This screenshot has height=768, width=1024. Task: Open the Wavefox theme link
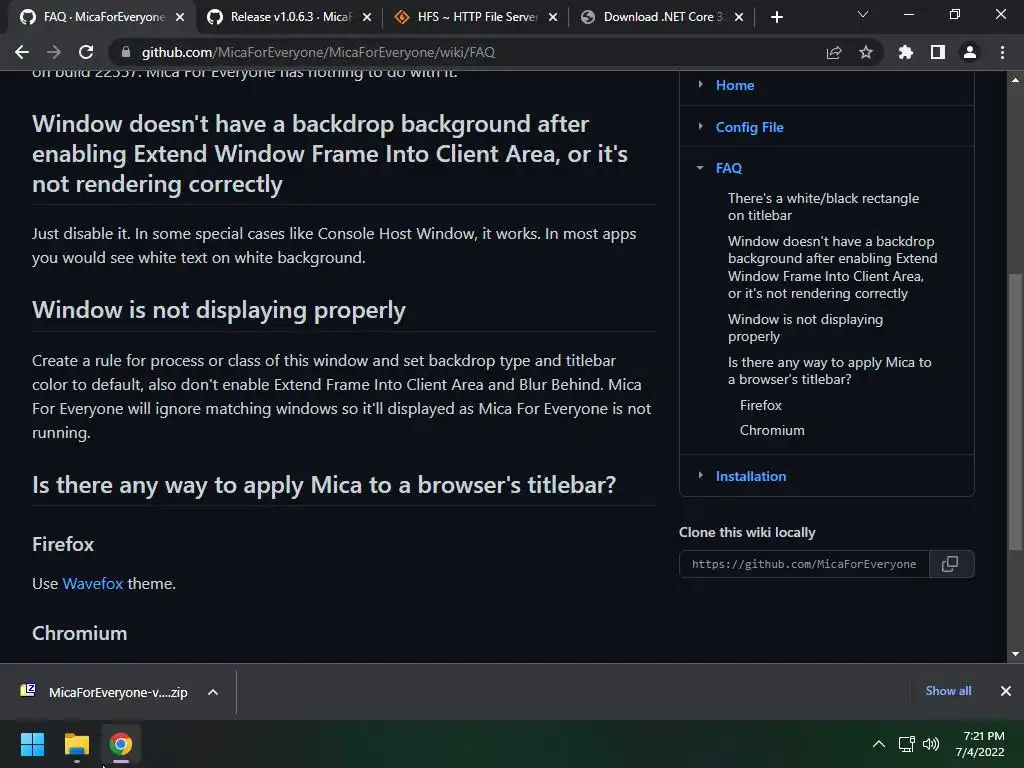93,583
